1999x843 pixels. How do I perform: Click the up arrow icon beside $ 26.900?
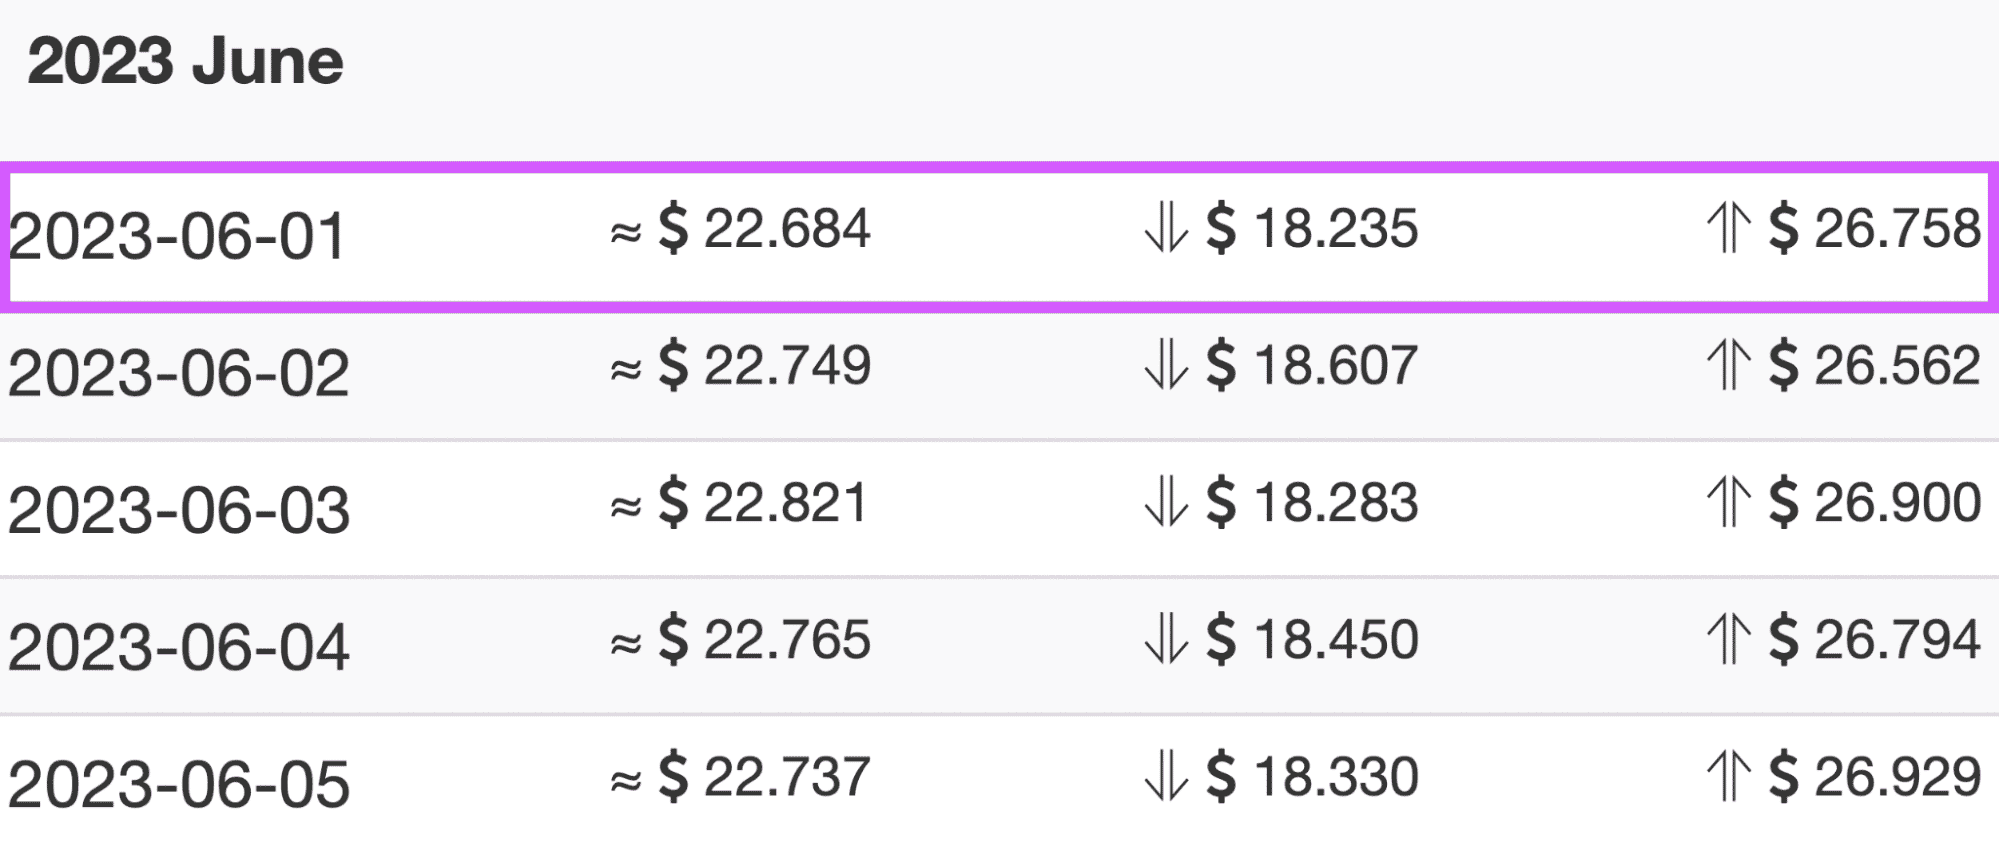coord(1728,502)
